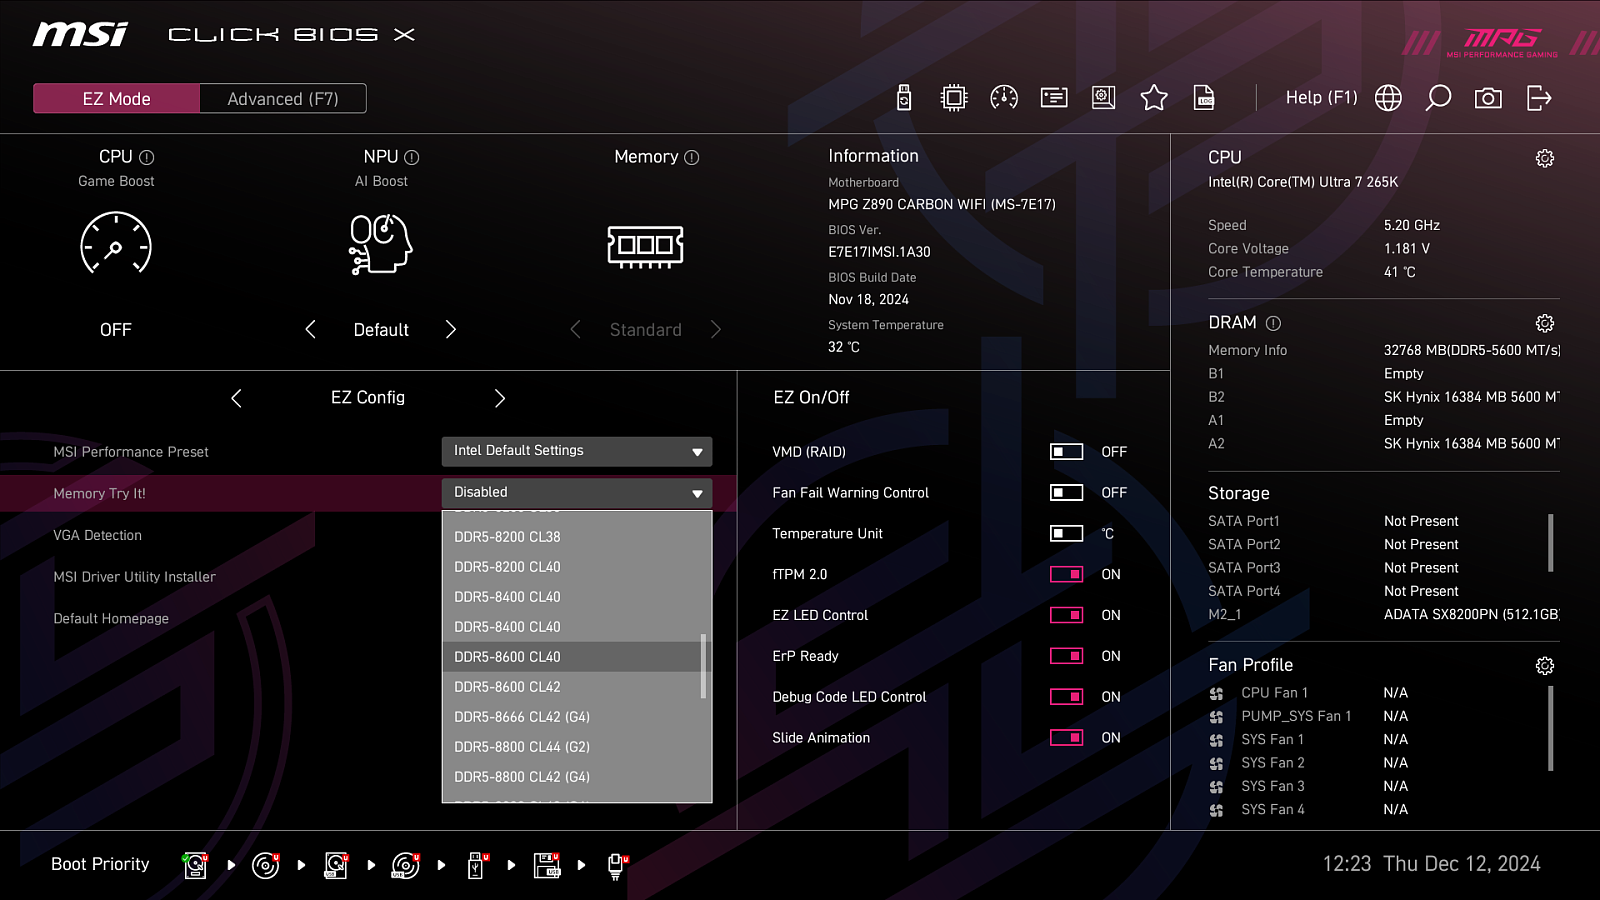Open CPU panel settings gear
The image size is (1600, 900).
[x=1545, y=158]
